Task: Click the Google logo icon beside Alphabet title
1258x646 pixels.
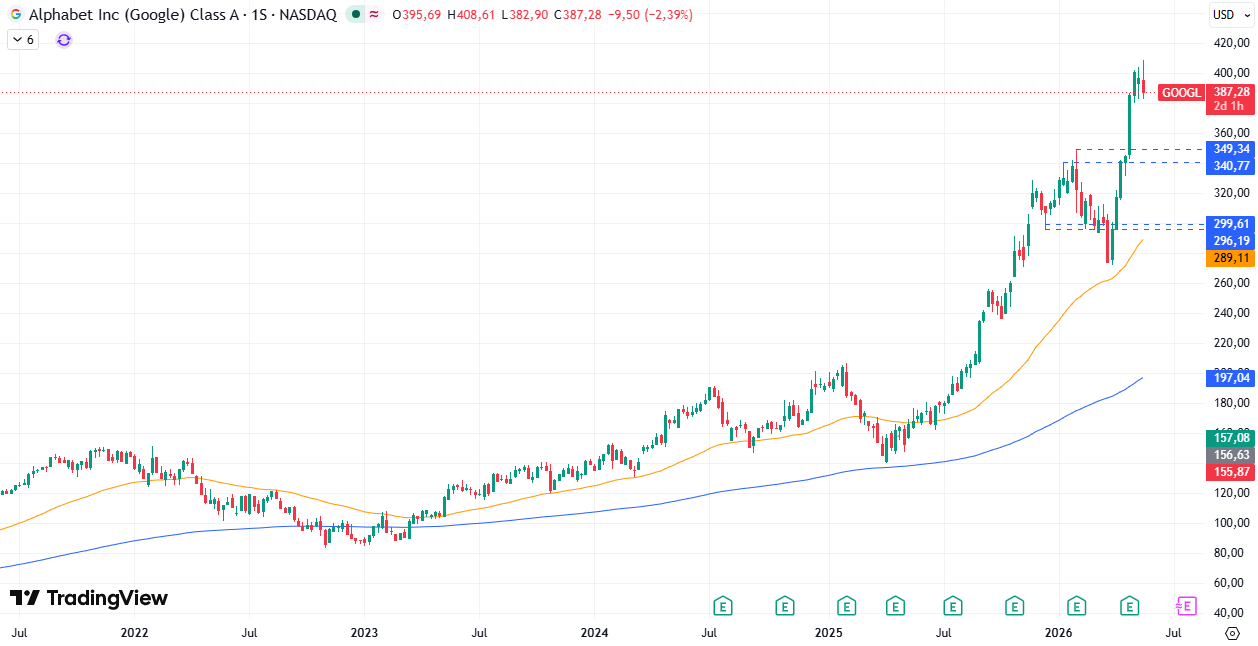Action: (x=16, y=15)
